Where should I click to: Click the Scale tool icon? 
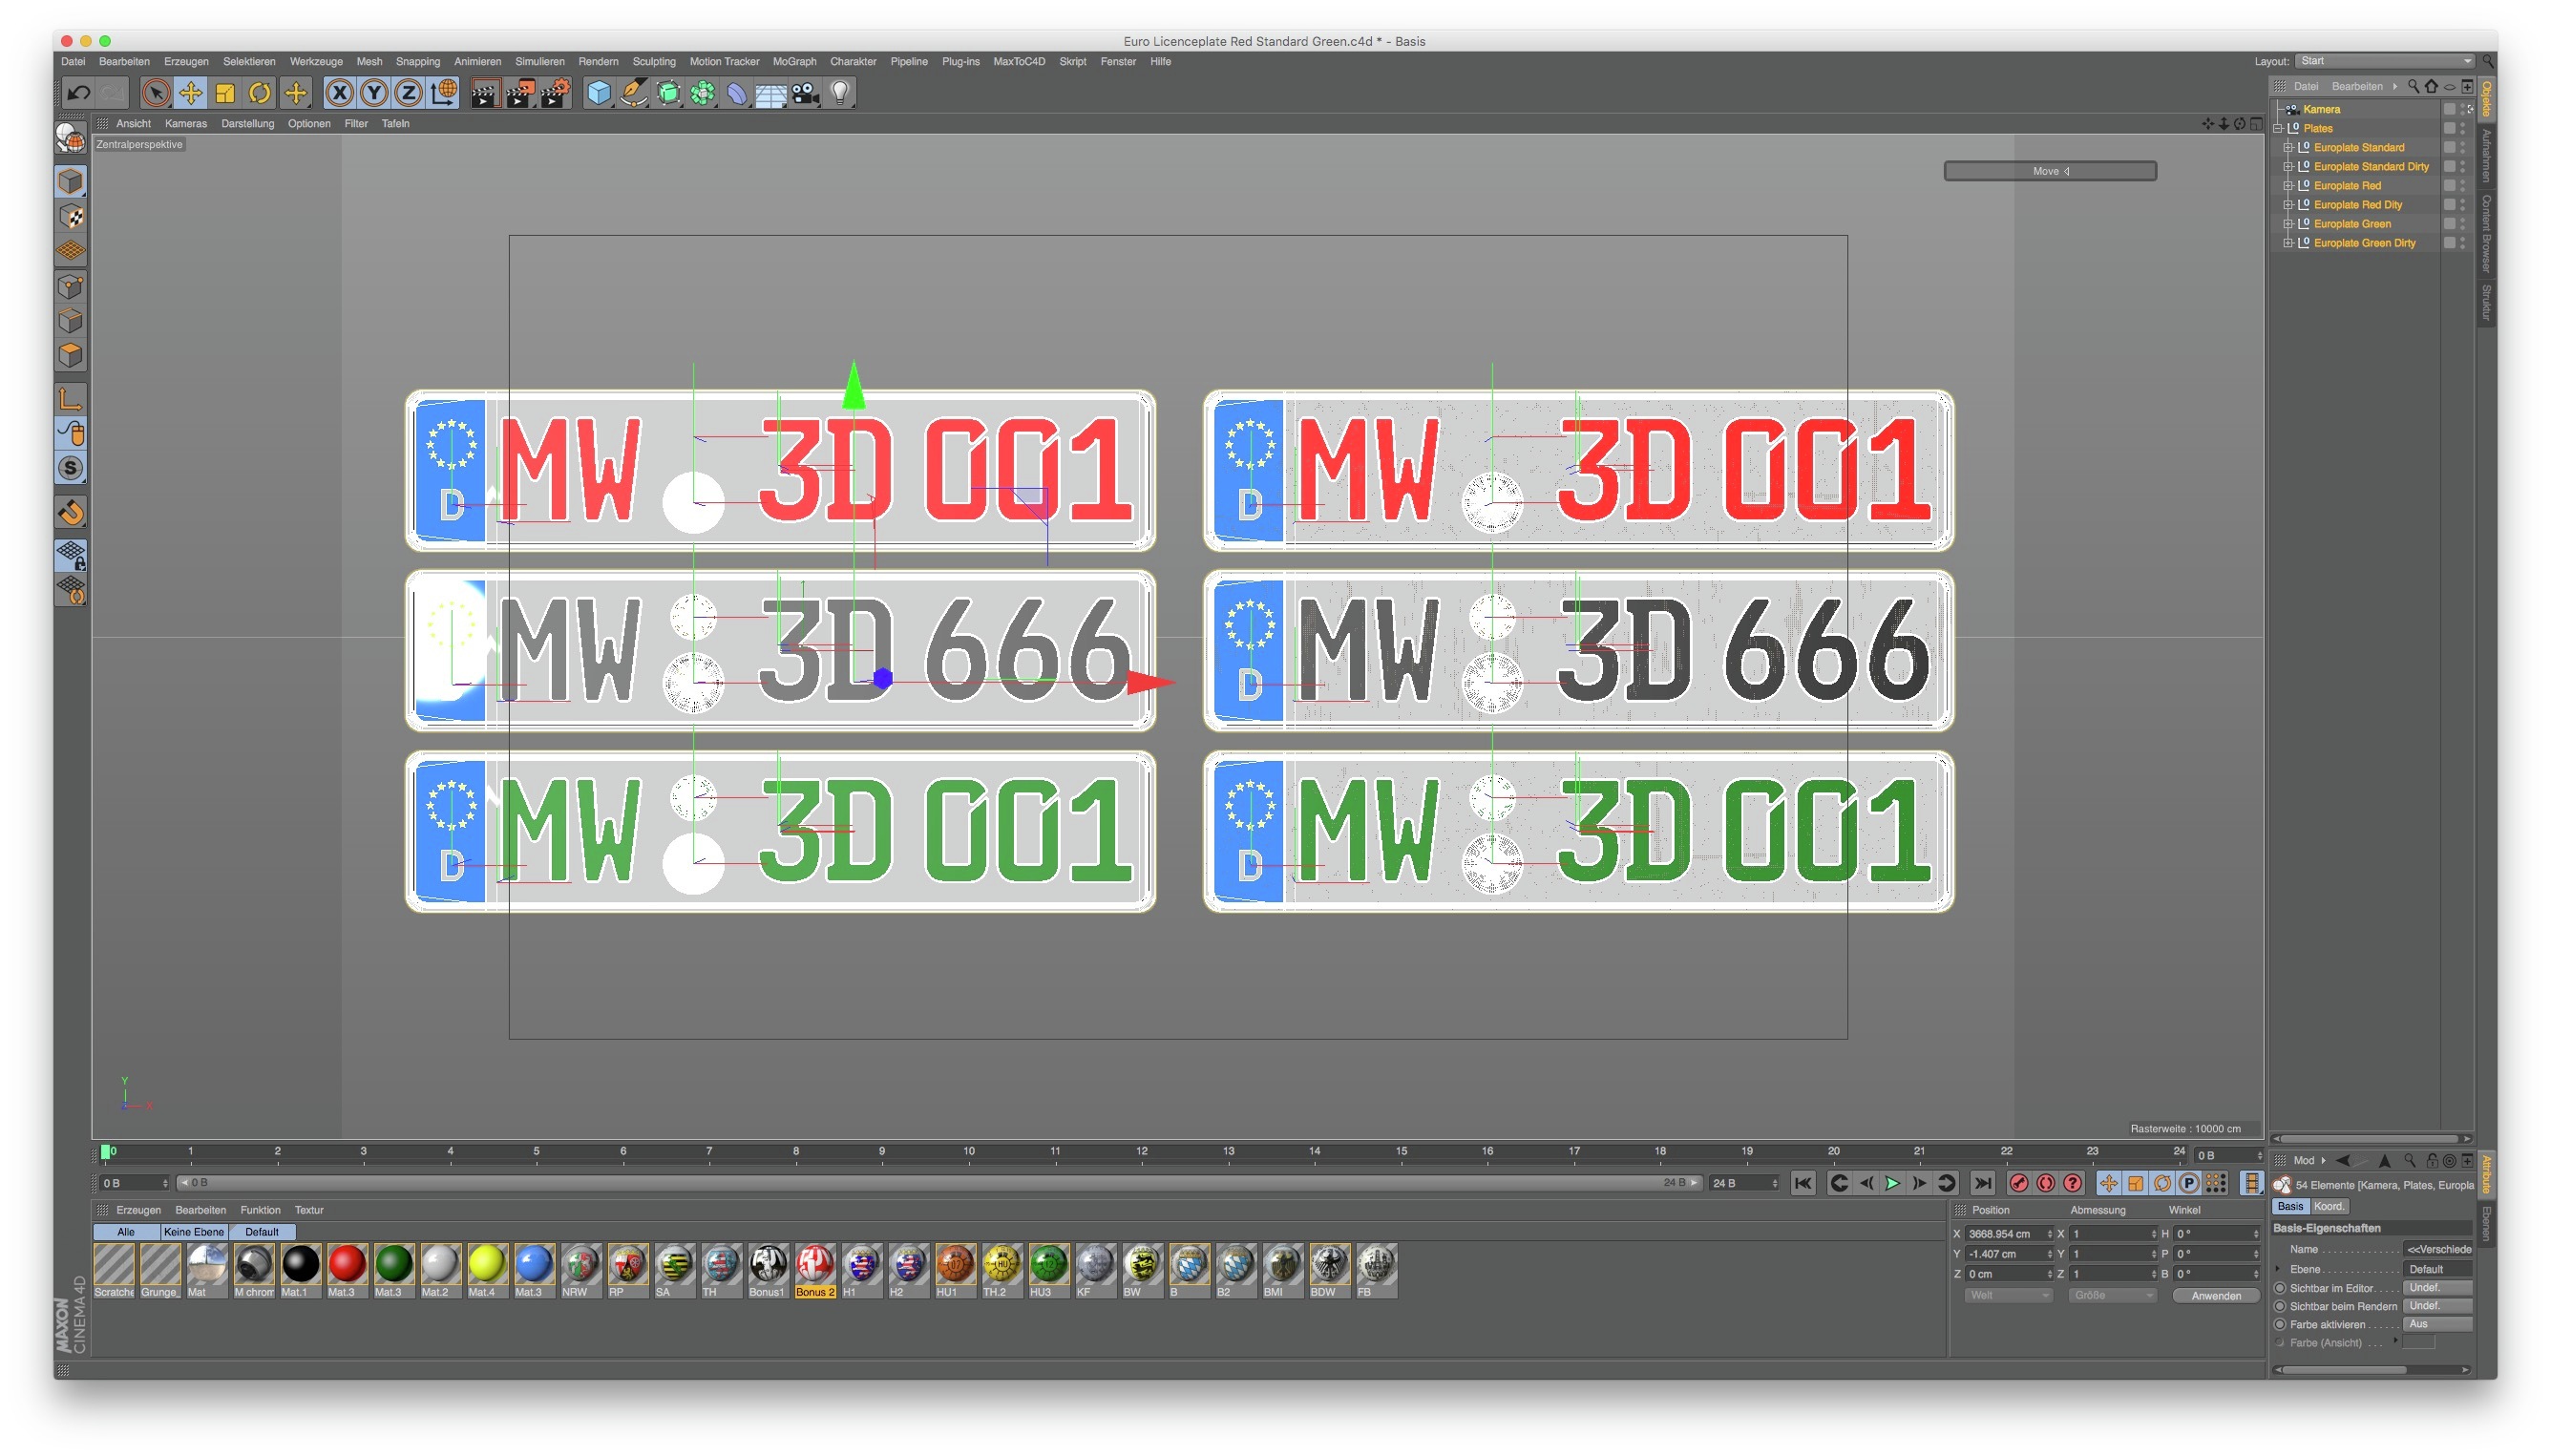click(225, 93)
